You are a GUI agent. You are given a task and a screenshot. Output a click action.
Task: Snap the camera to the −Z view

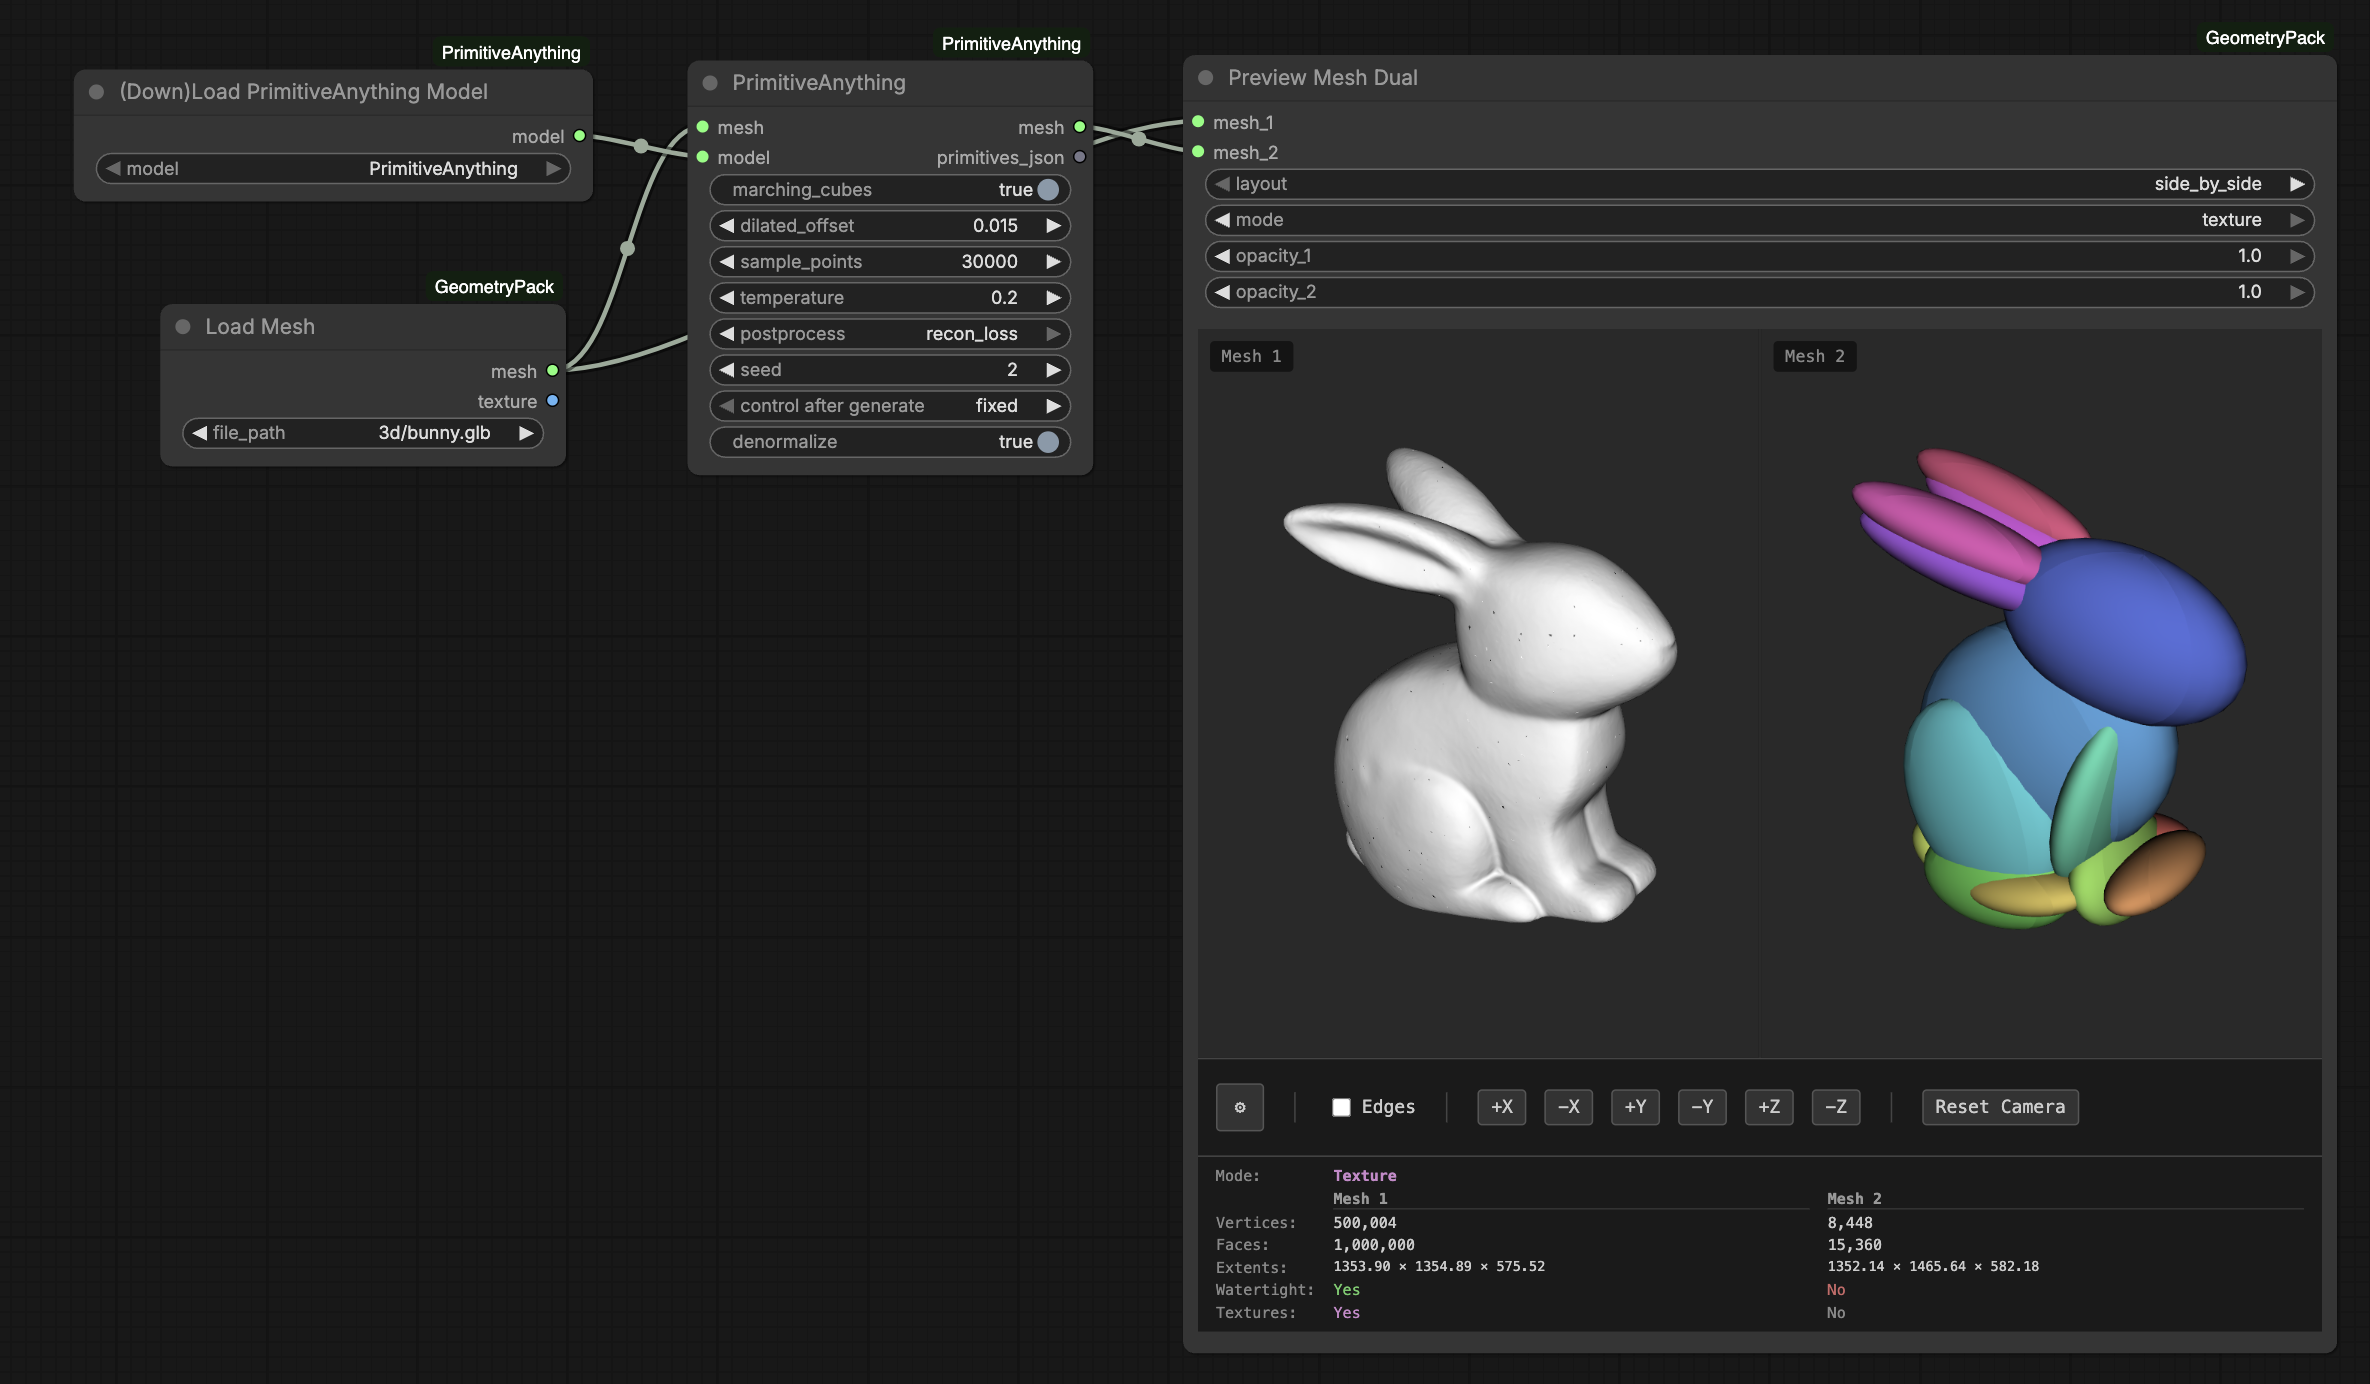(x=1836, y=1107)
